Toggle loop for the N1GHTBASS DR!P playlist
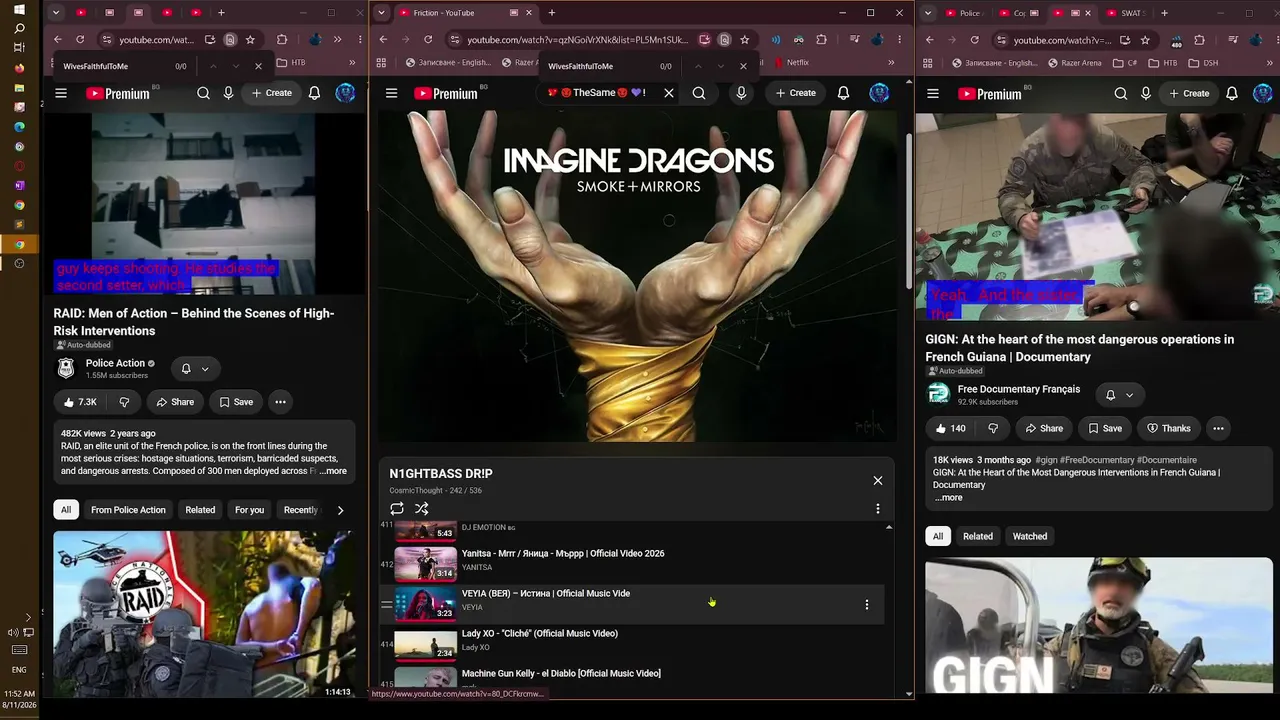This screenshot has width=1280, height=720. pyautogui.click(x=397, y=509)
